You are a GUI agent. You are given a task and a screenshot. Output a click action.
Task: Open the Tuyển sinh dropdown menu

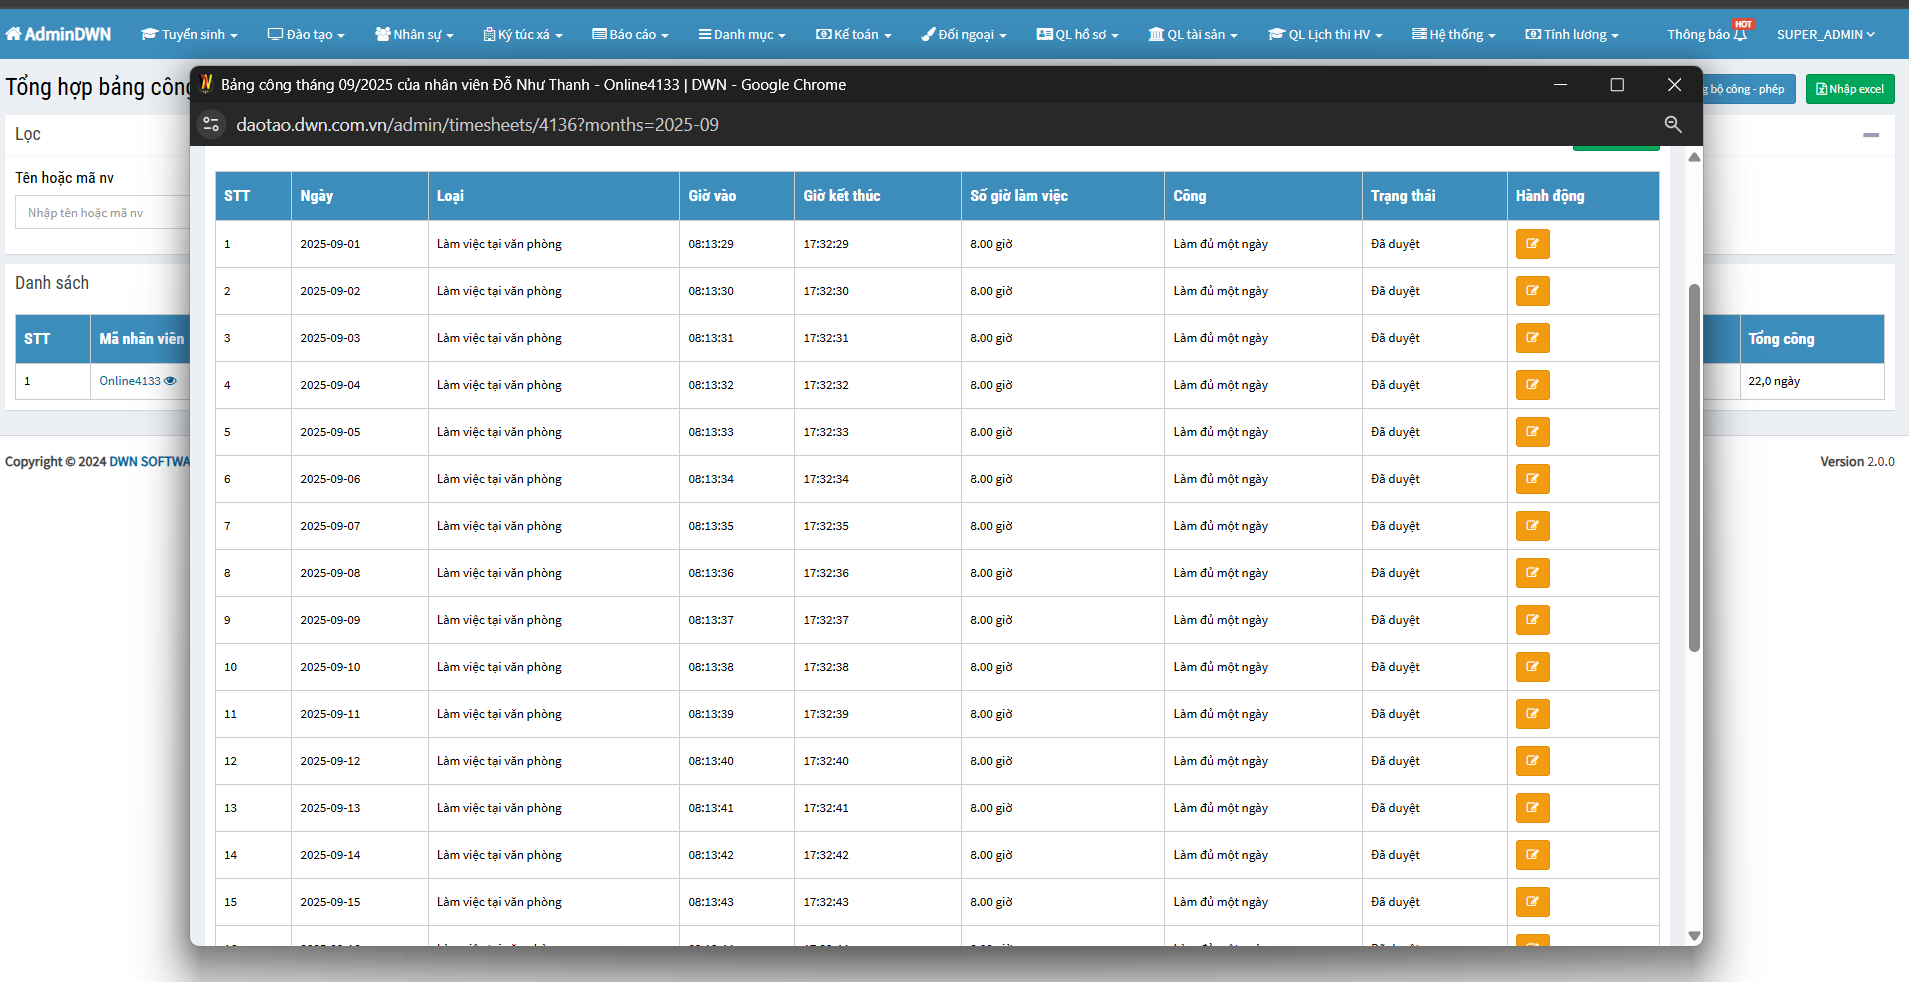189,35
